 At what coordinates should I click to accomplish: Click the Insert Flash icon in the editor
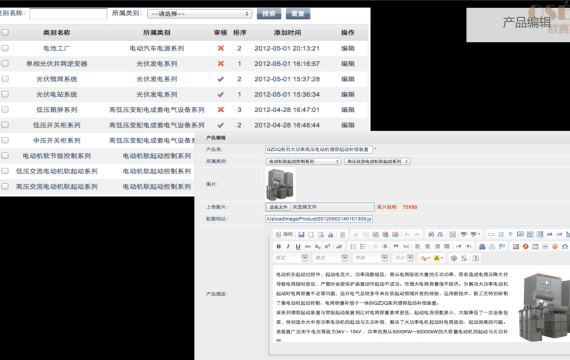coord(525,247)
